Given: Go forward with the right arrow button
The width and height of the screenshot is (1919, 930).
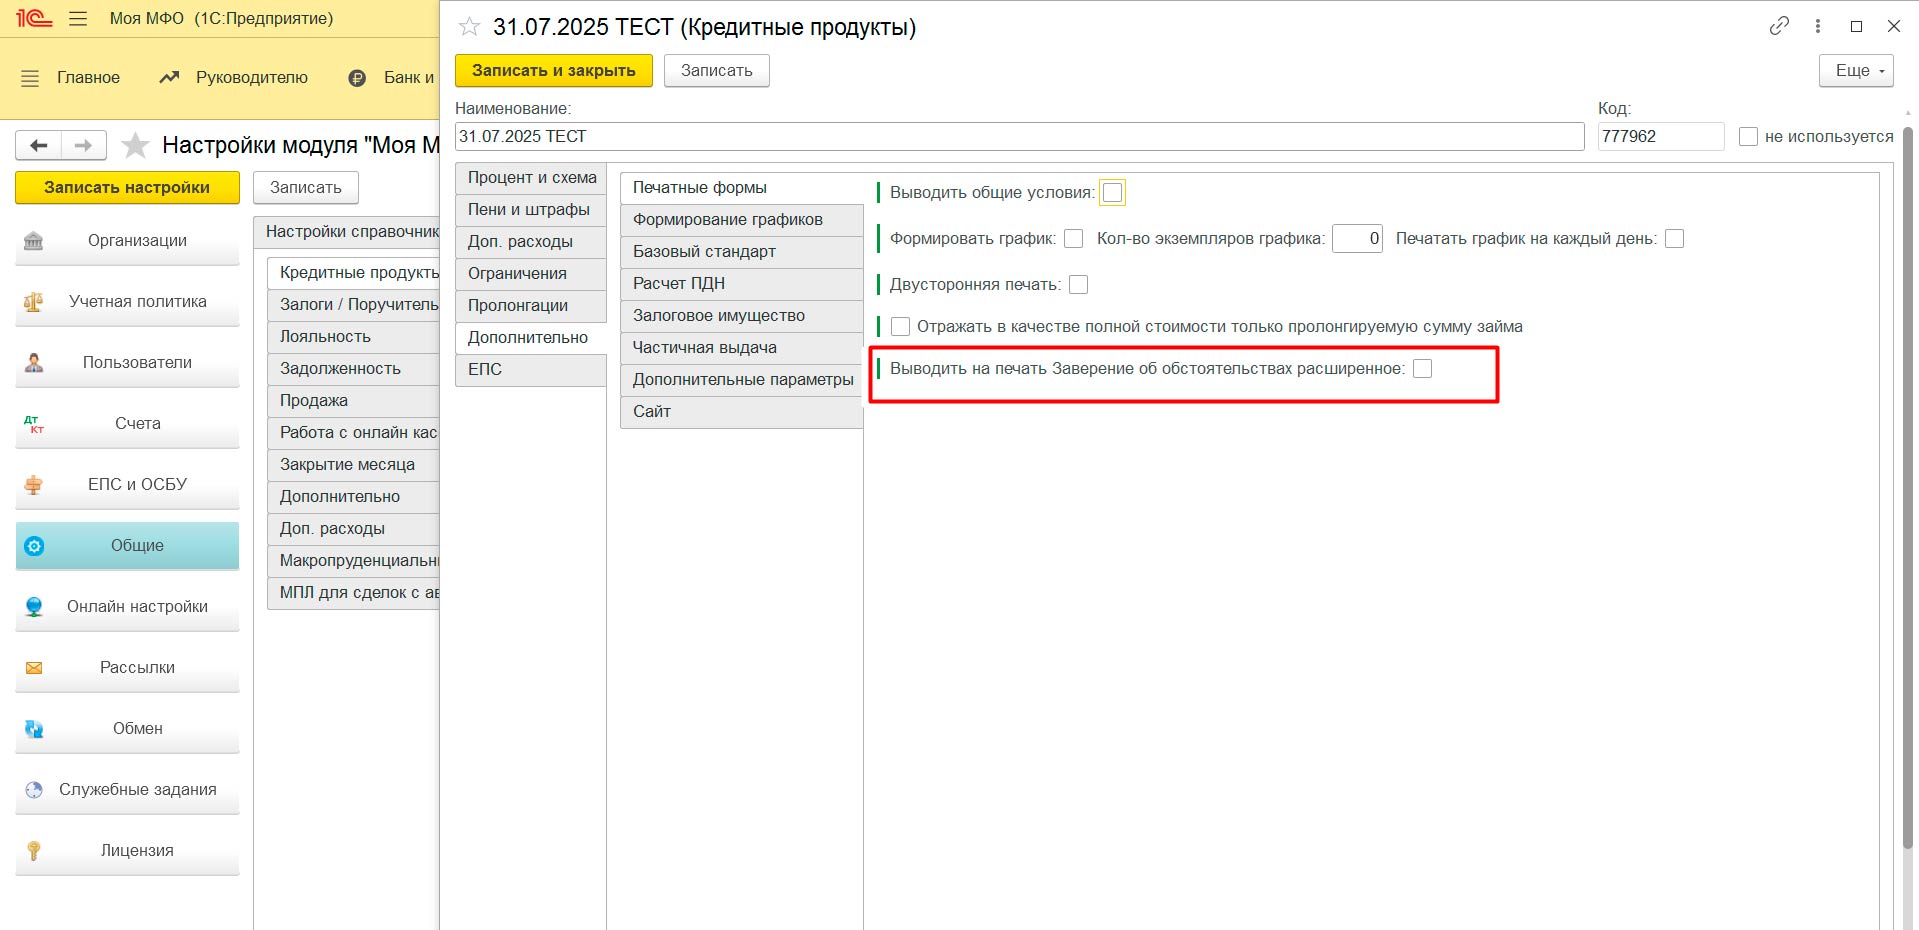Looking at the screenshot, I should pos(84,146).
